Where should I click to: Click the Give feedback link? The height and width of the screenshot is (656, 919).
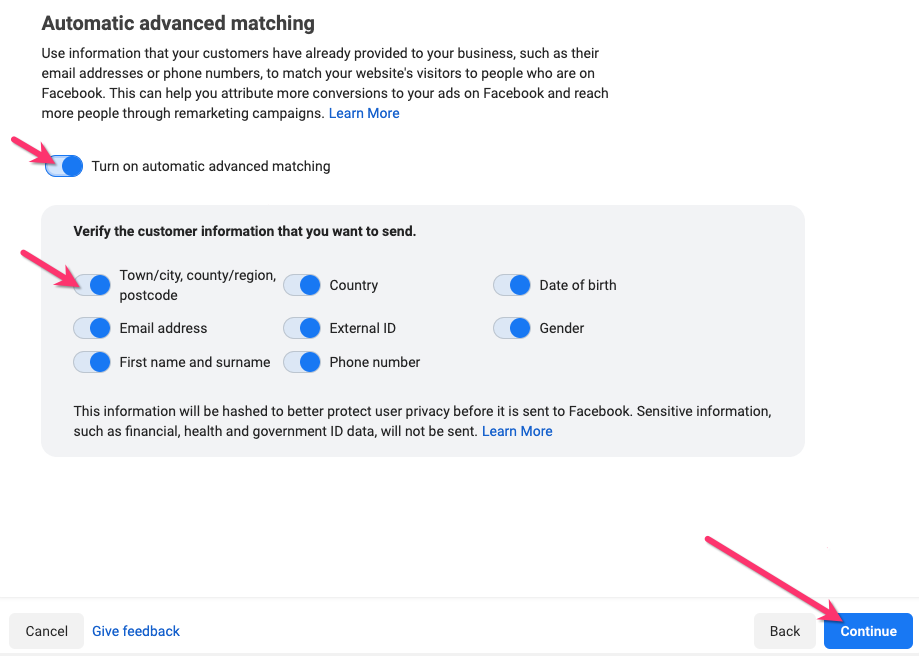point(136,631)
